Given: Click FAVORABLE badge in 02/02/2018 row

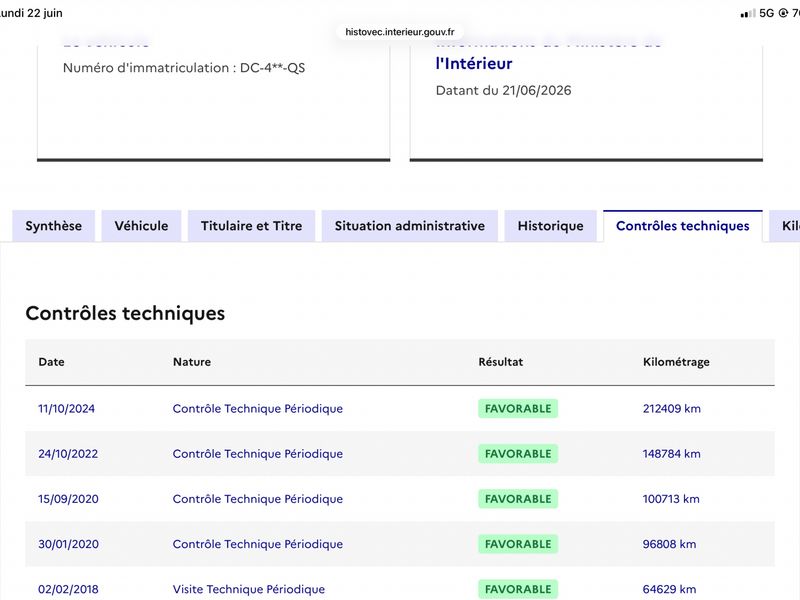Looking at the screenshot, I should point(518,589).
